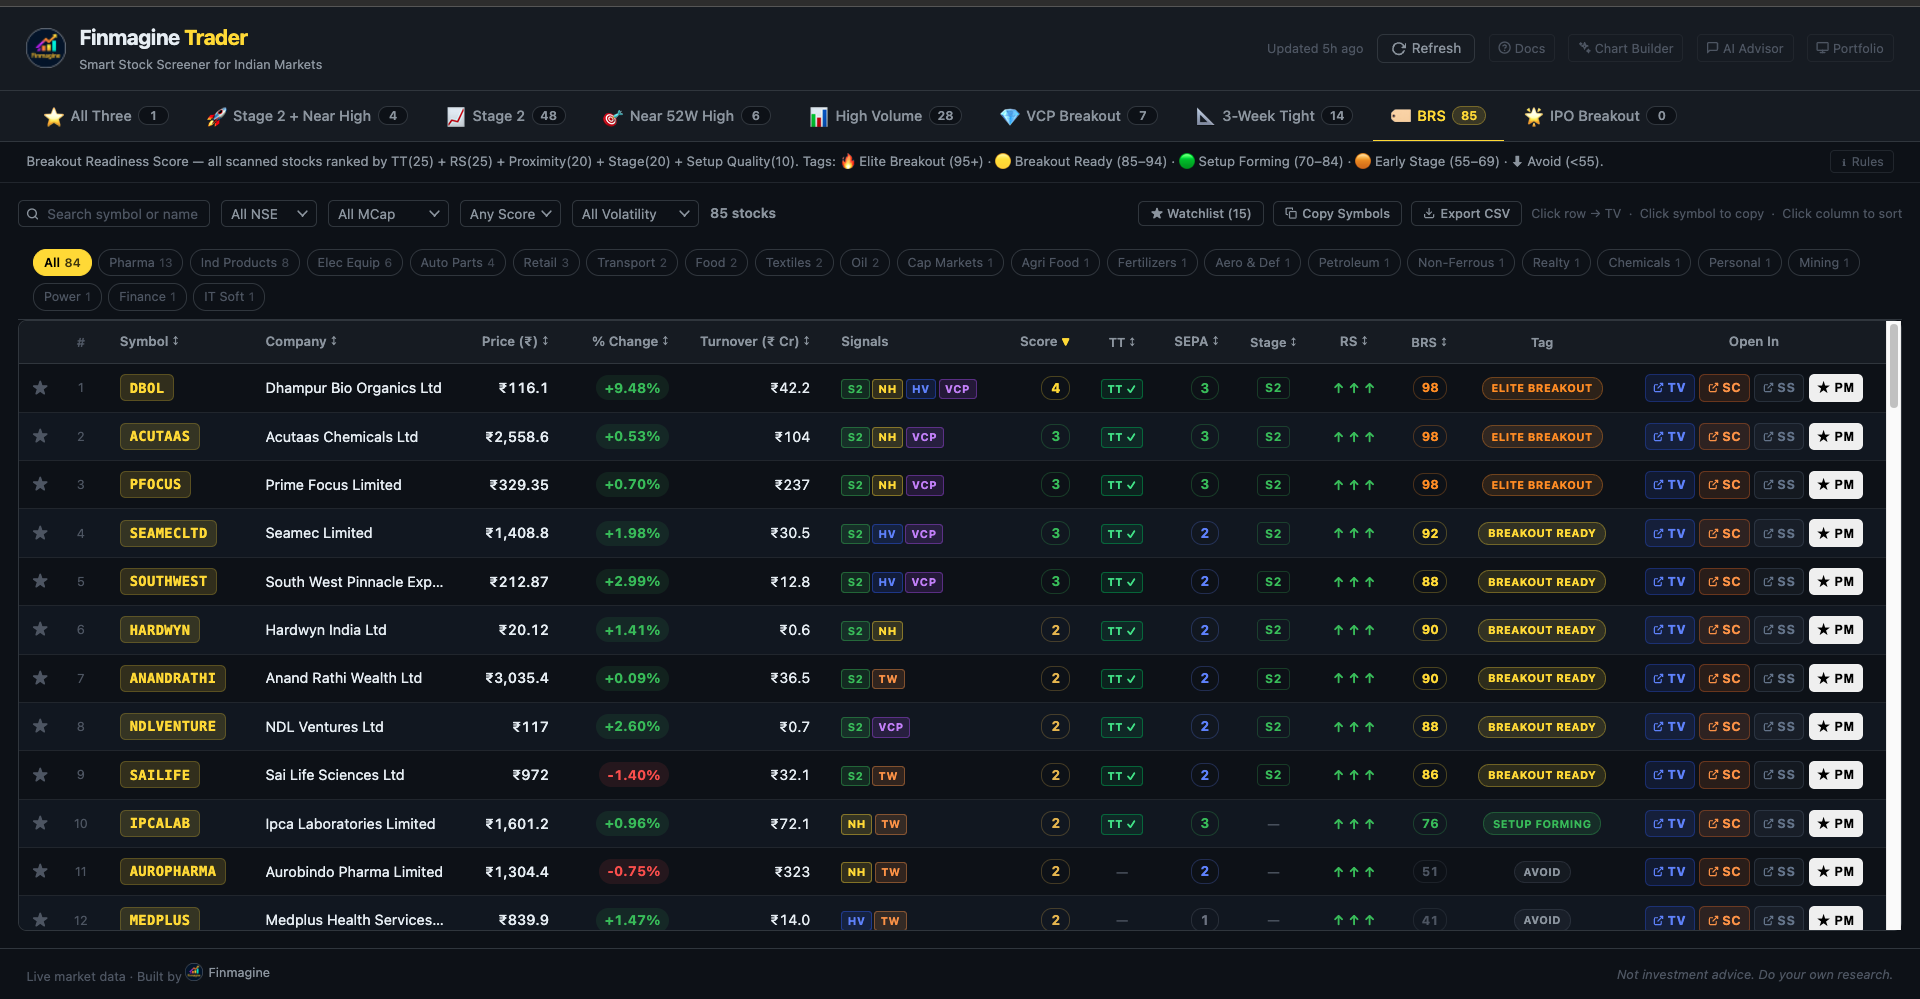Click PM star button for ANANDRATHI
1920x999 pixels.
[1836, 678]
